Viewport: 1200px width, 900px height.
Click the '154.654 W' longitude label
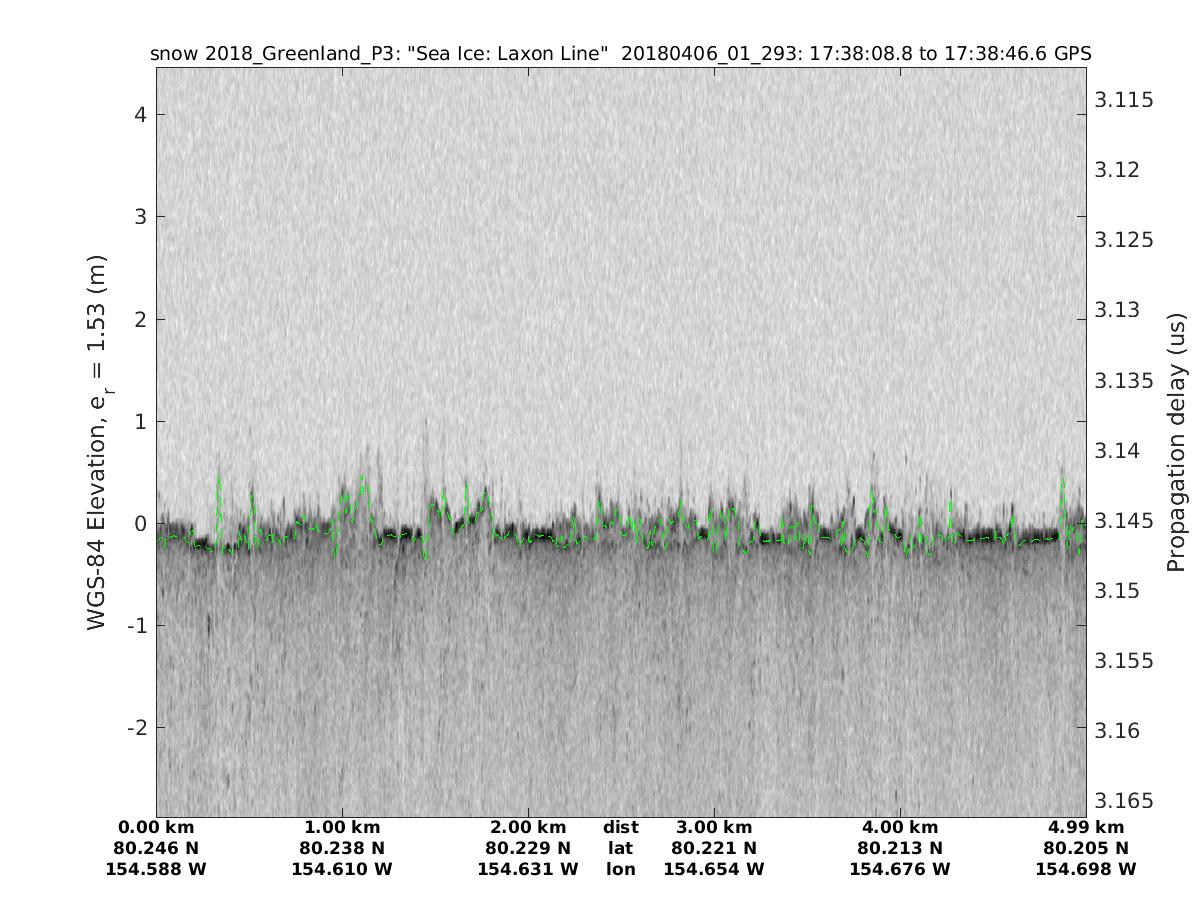click(714, 869)
